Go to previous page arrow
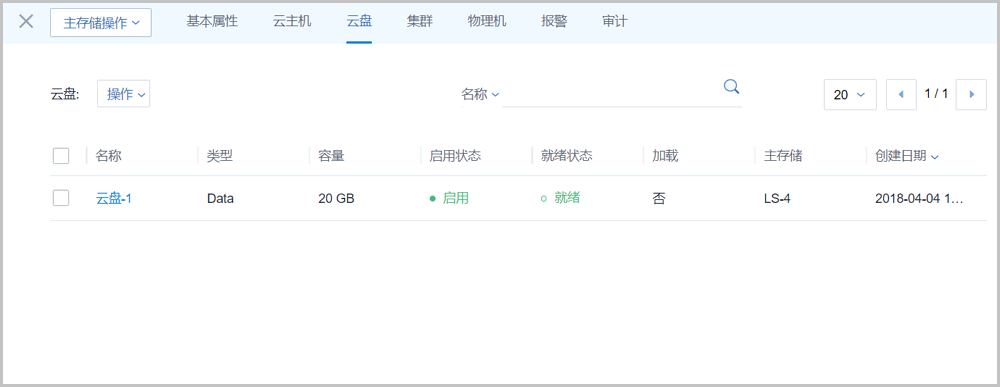Image resolution: width=1000 pixels, height=387 pixels. [x=901, y=94]
